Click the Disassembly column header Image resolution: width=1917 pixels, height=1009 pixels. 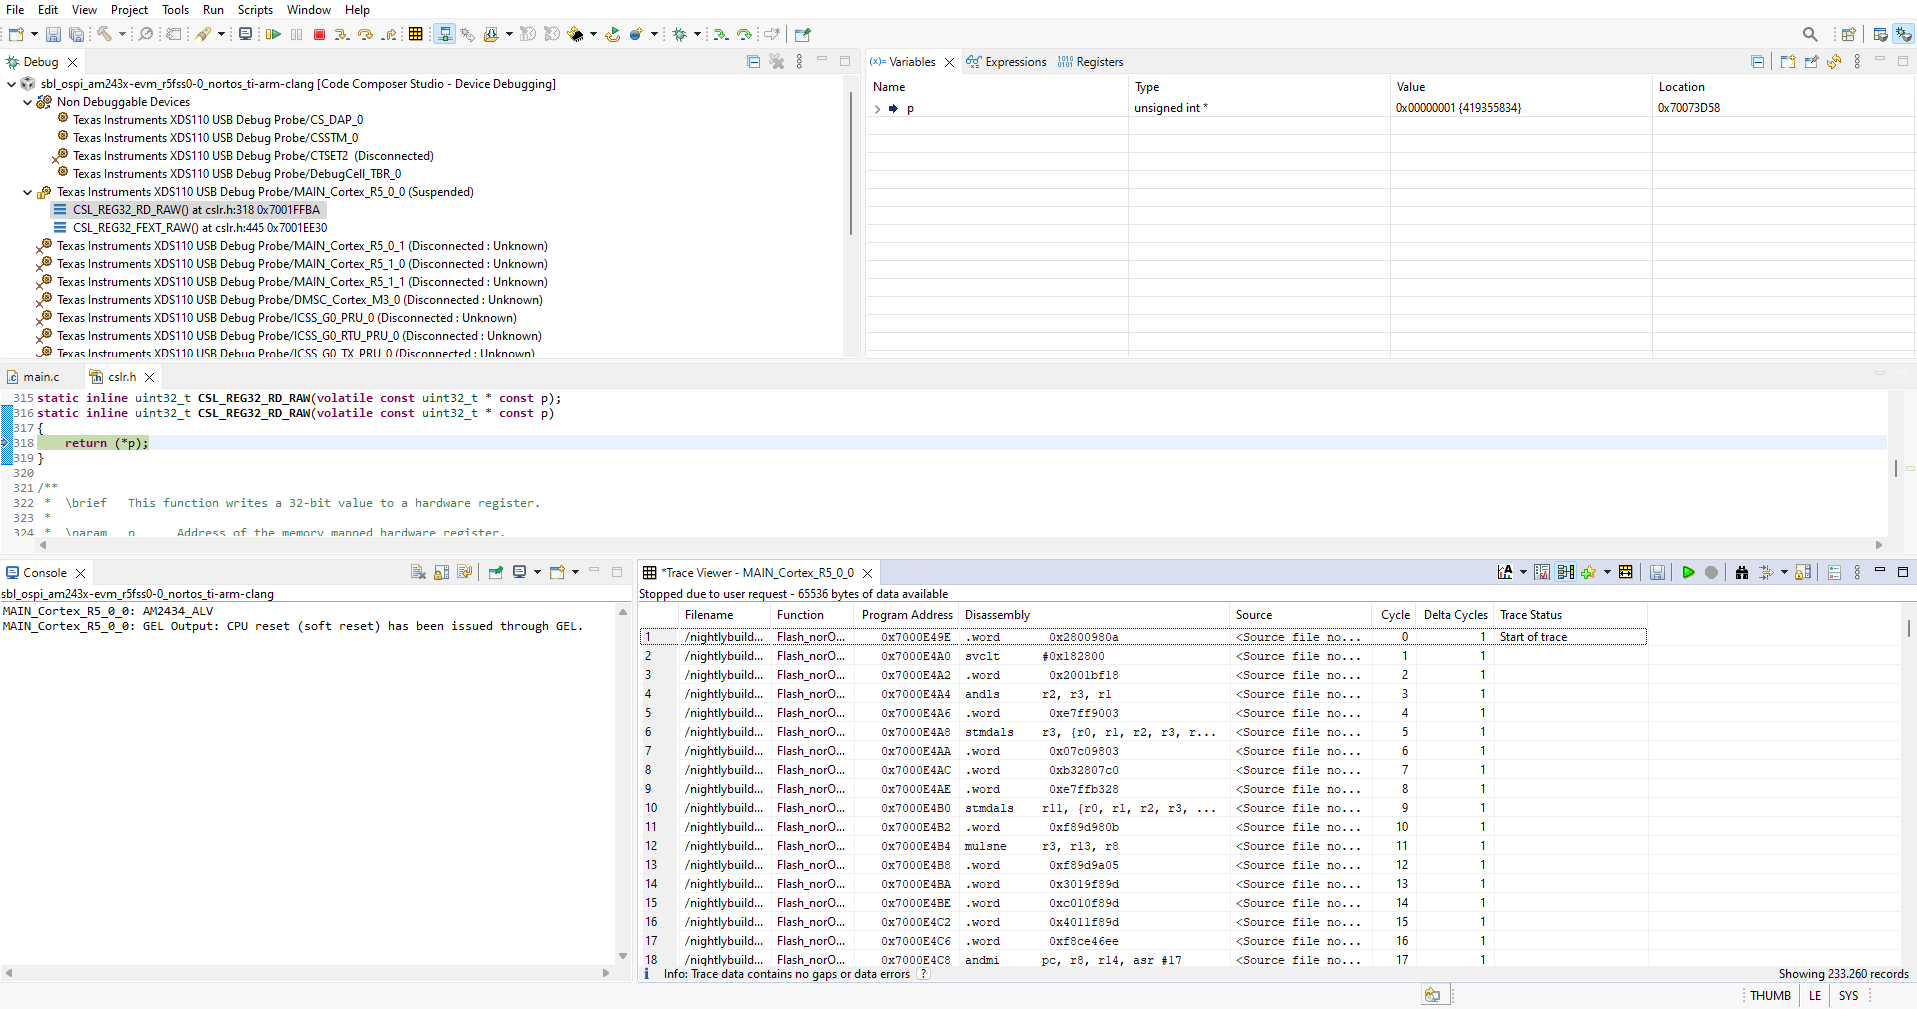tap(1094, 615)
